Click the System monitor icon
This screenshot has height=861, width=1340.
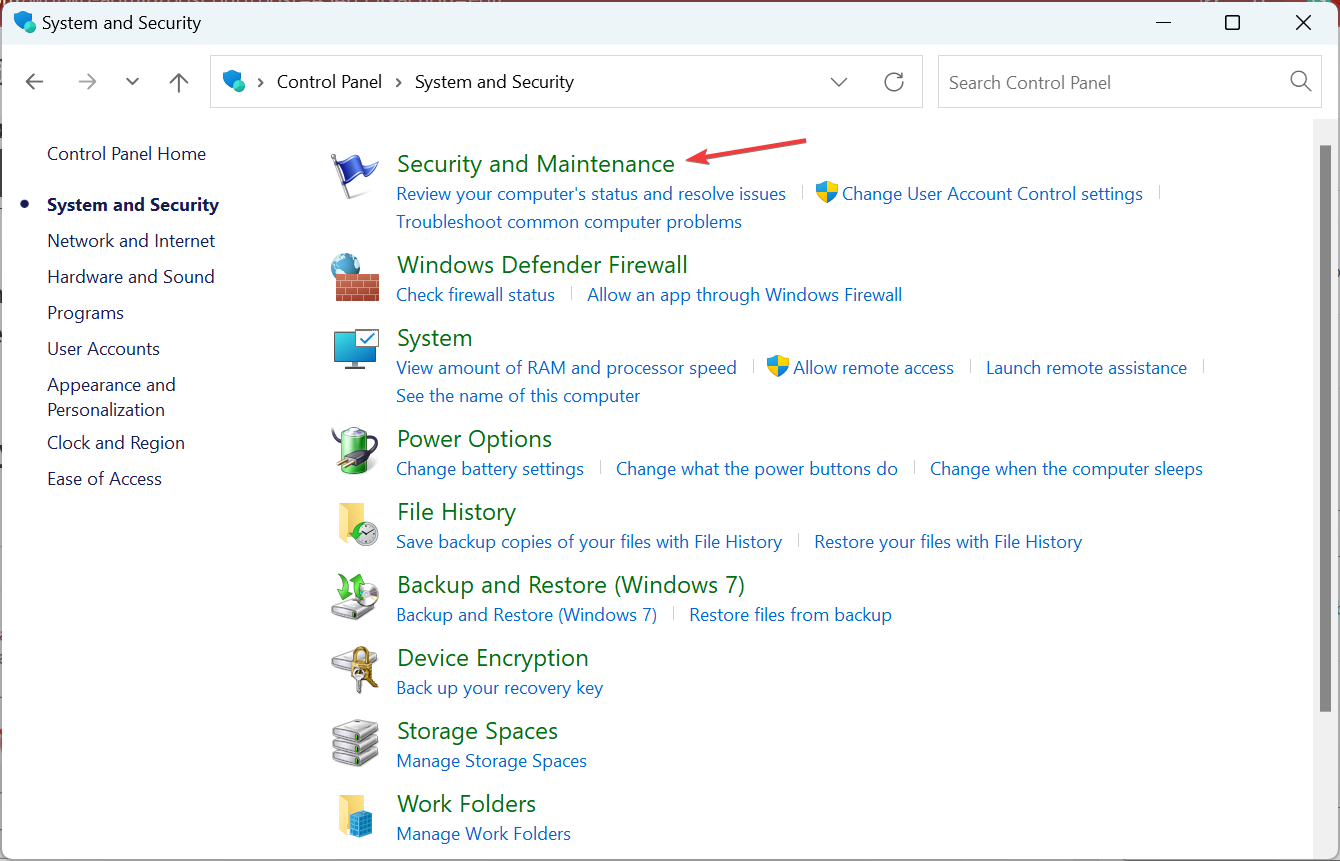point(355,350)
